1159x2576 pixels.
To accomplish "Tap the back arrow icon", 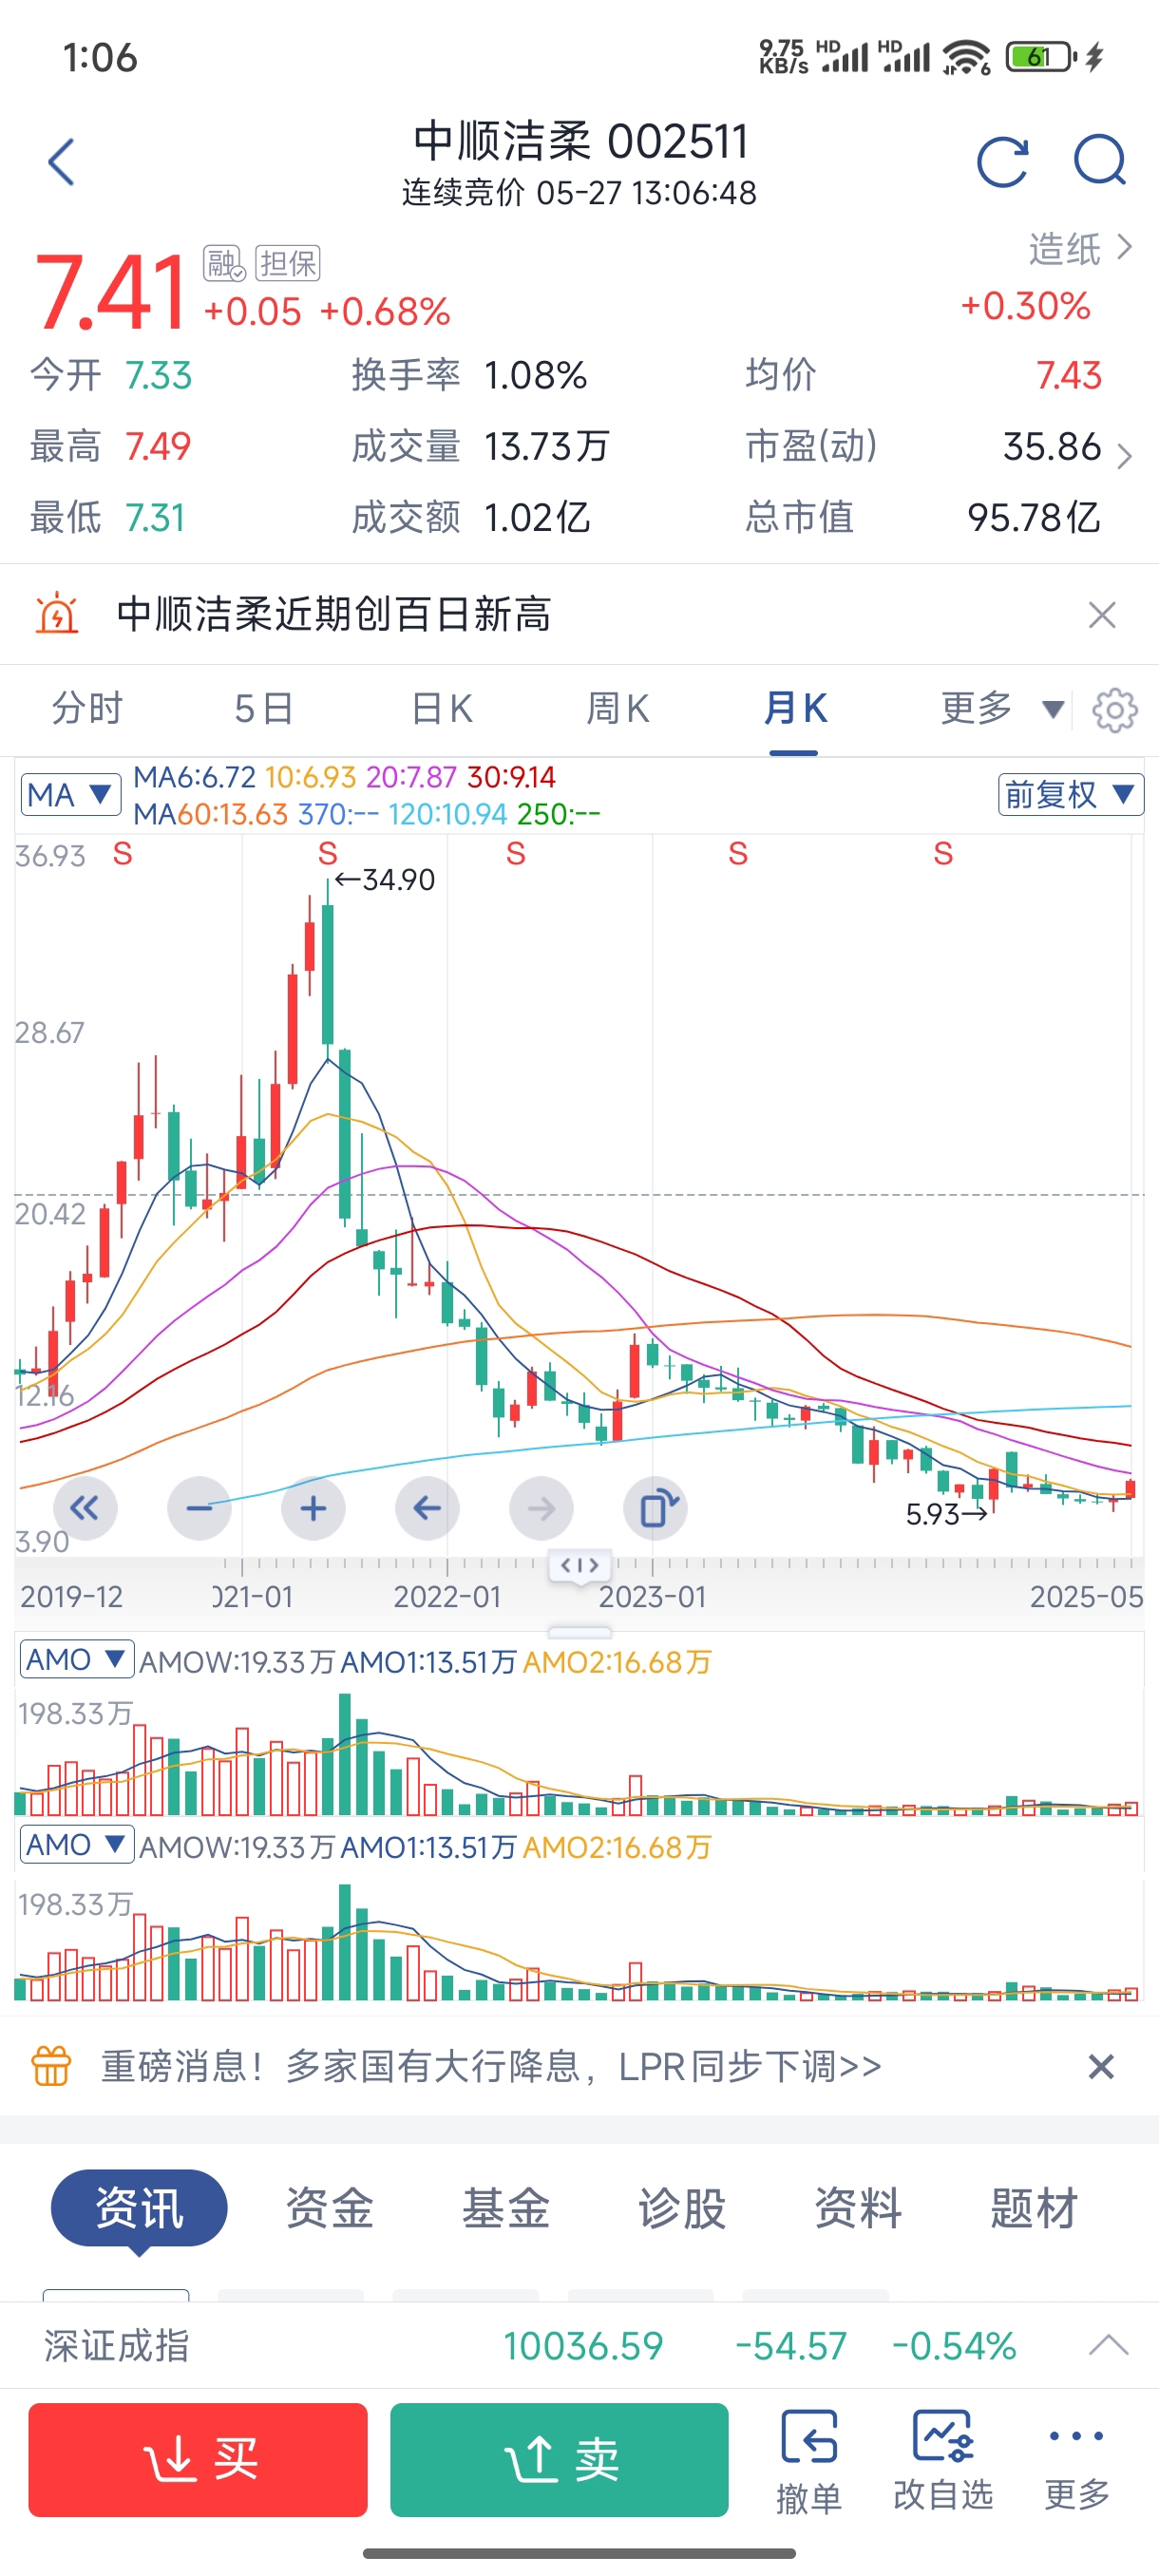I will point(61,162).
